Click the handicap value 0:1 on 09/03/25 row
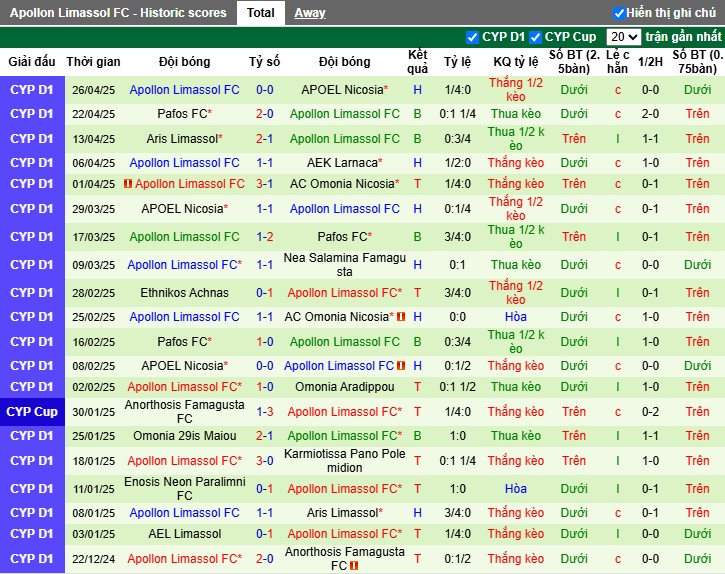The width and height of the screenshot is (725, 574). 457,265
